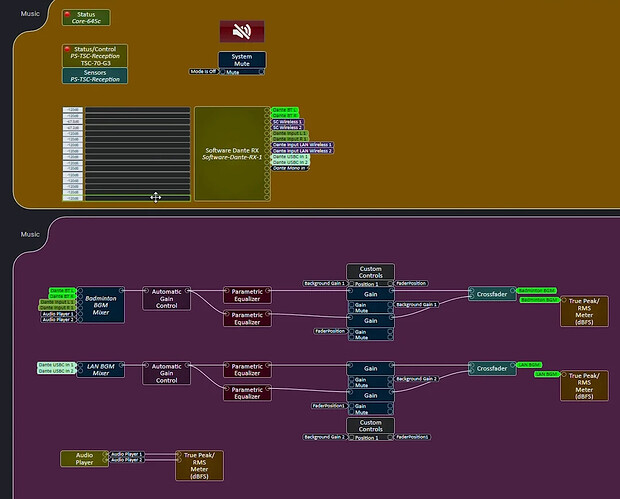The image size is (620, 499).
Task: Toggle the red speaker mute button
Action: 241,32
